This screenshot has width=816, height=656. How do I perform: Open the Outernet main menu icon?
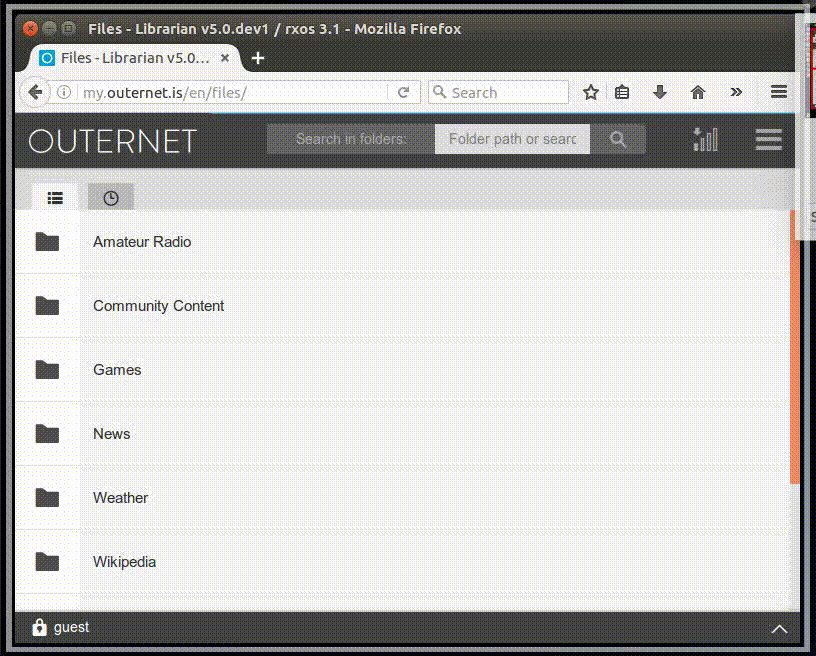pos(769,139)
